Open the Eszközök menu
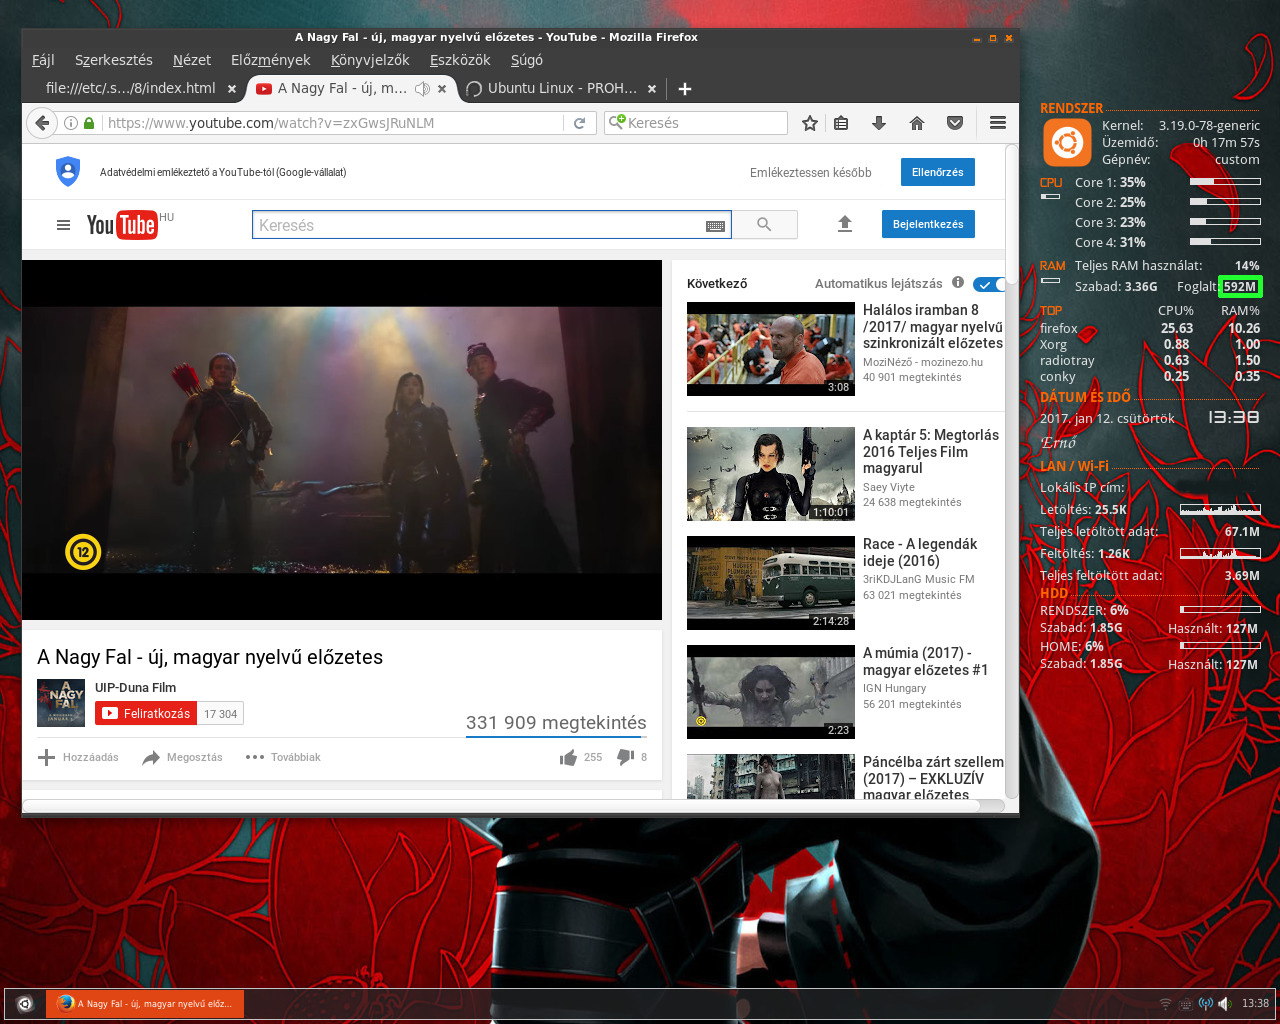The image size is (1280, 1024). click(x=460, y=60)
